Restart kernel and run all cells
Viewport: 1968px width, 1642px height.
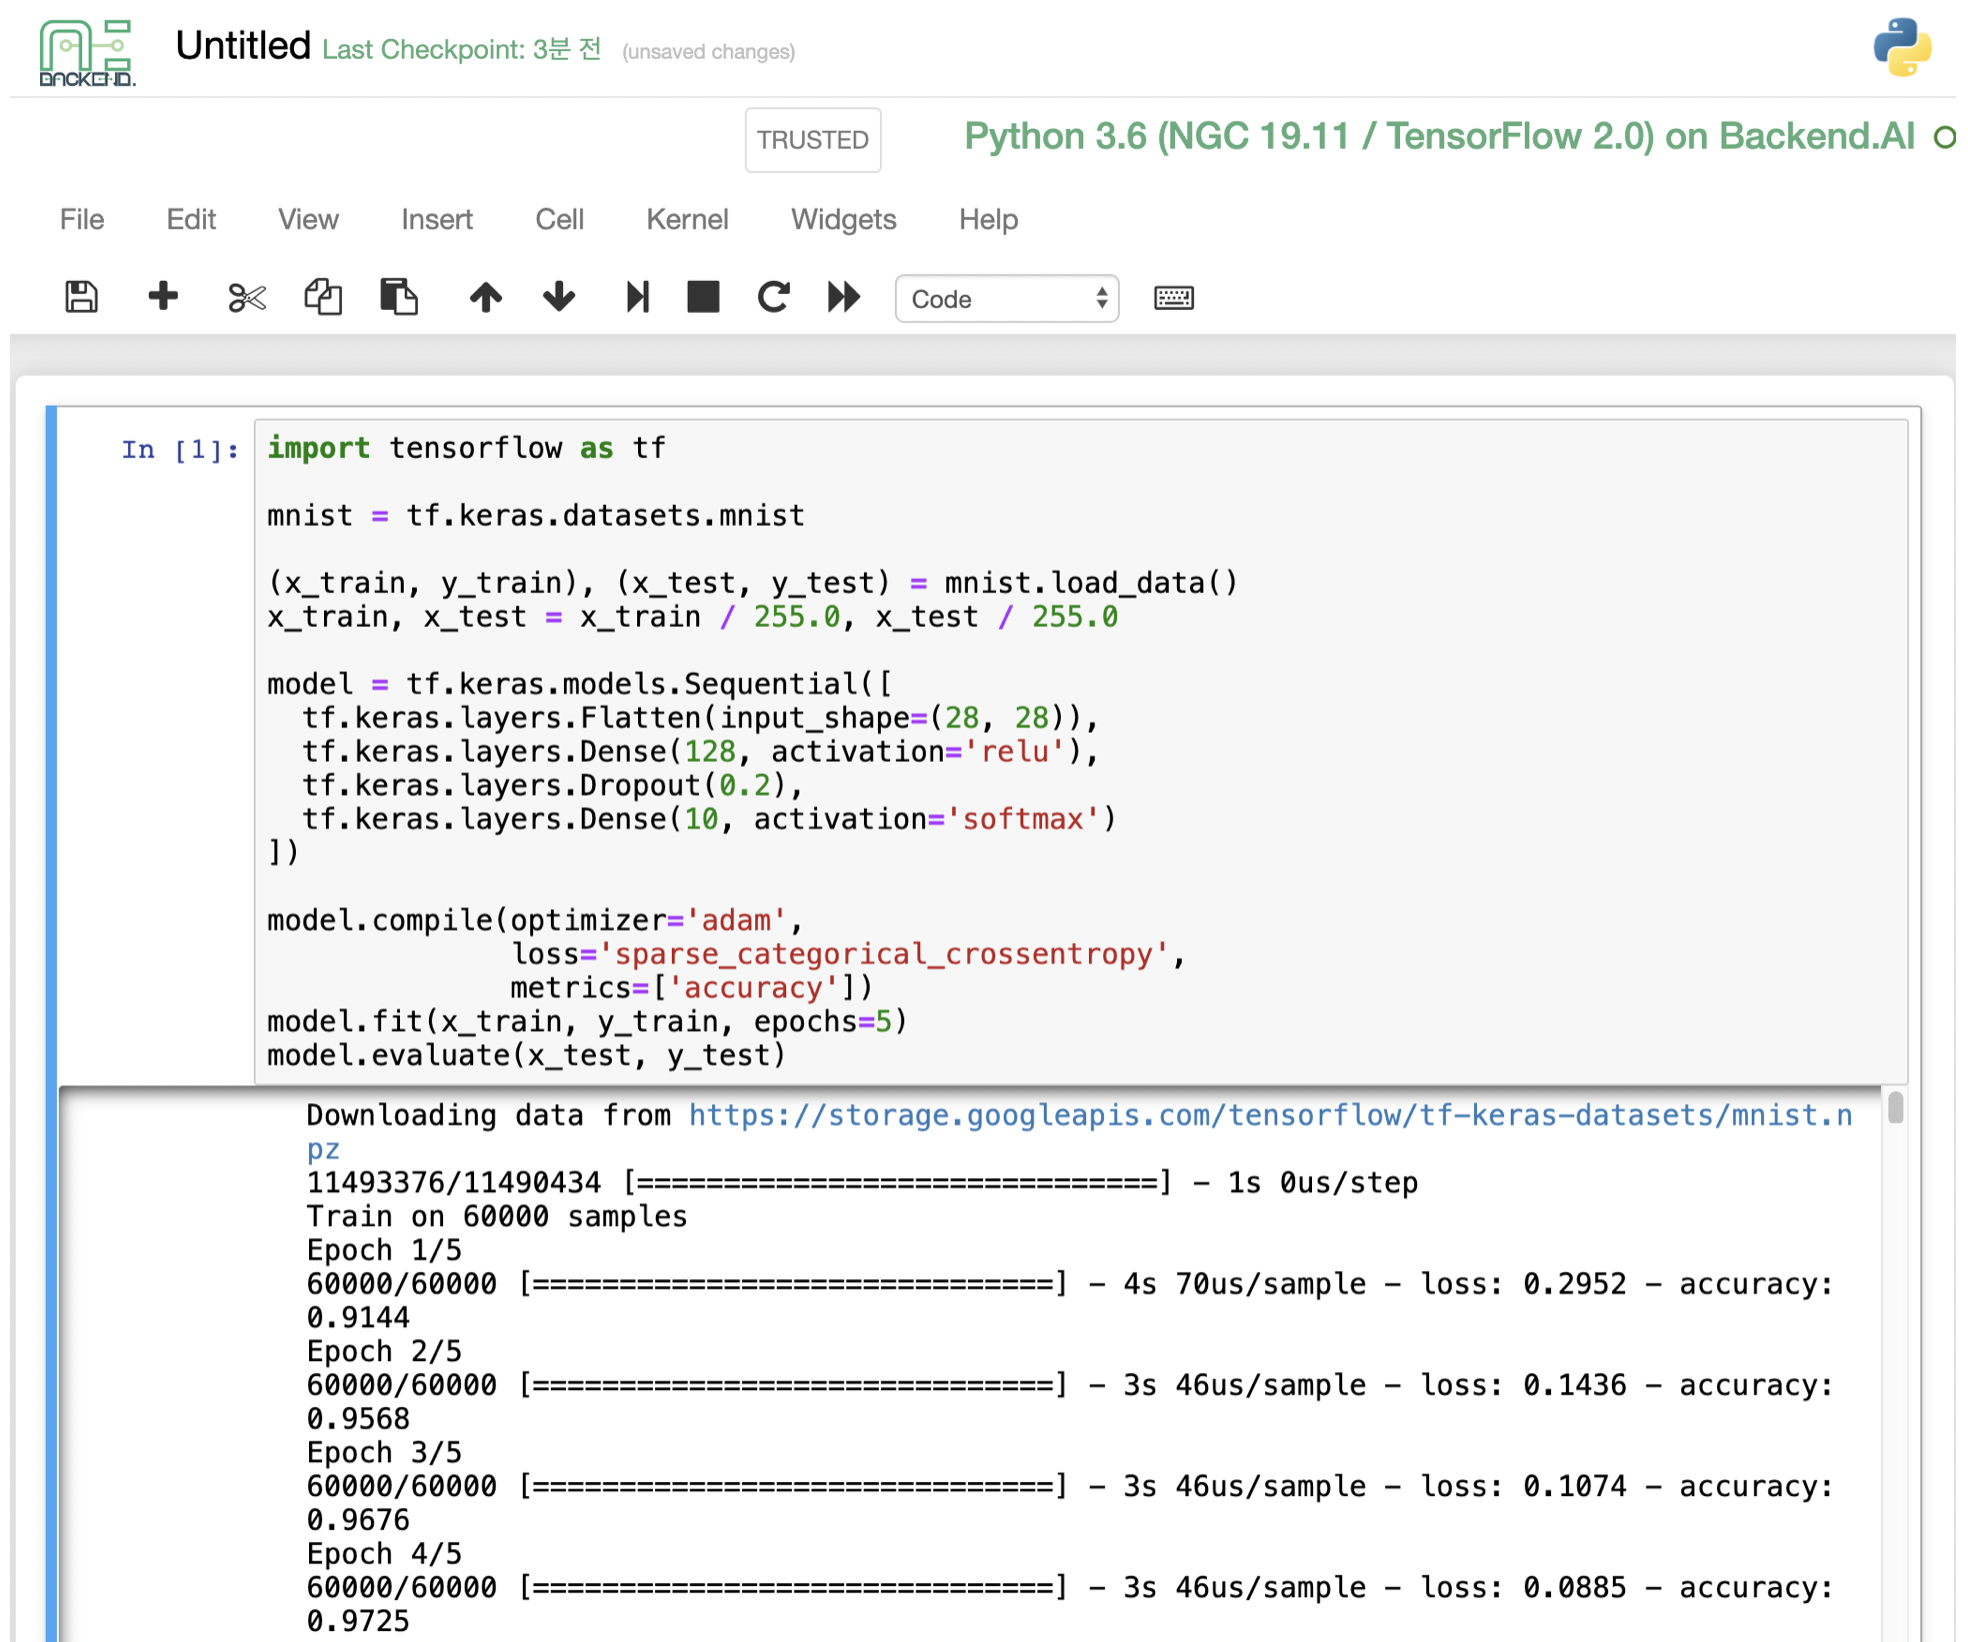[x=844, y=297]
